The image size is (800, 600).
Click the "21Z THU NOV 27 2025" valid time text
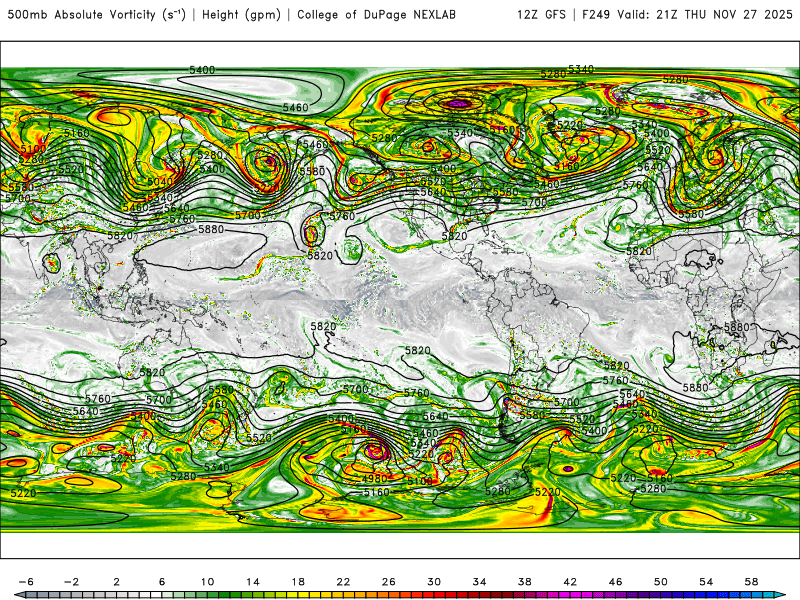tap(724, 15)
